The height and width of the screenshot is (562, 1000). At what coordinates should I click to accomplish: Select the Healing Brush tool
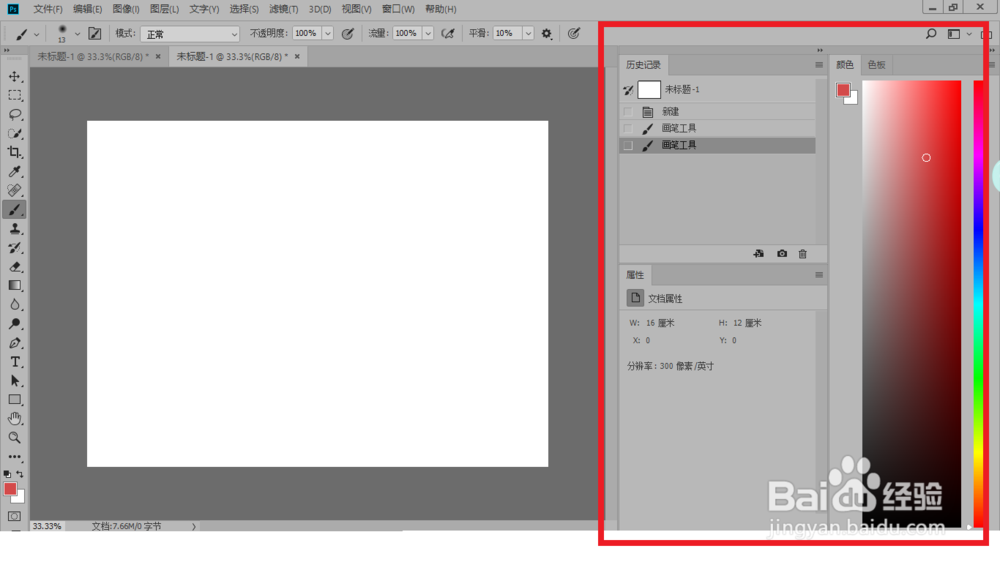tap(14, 191)
